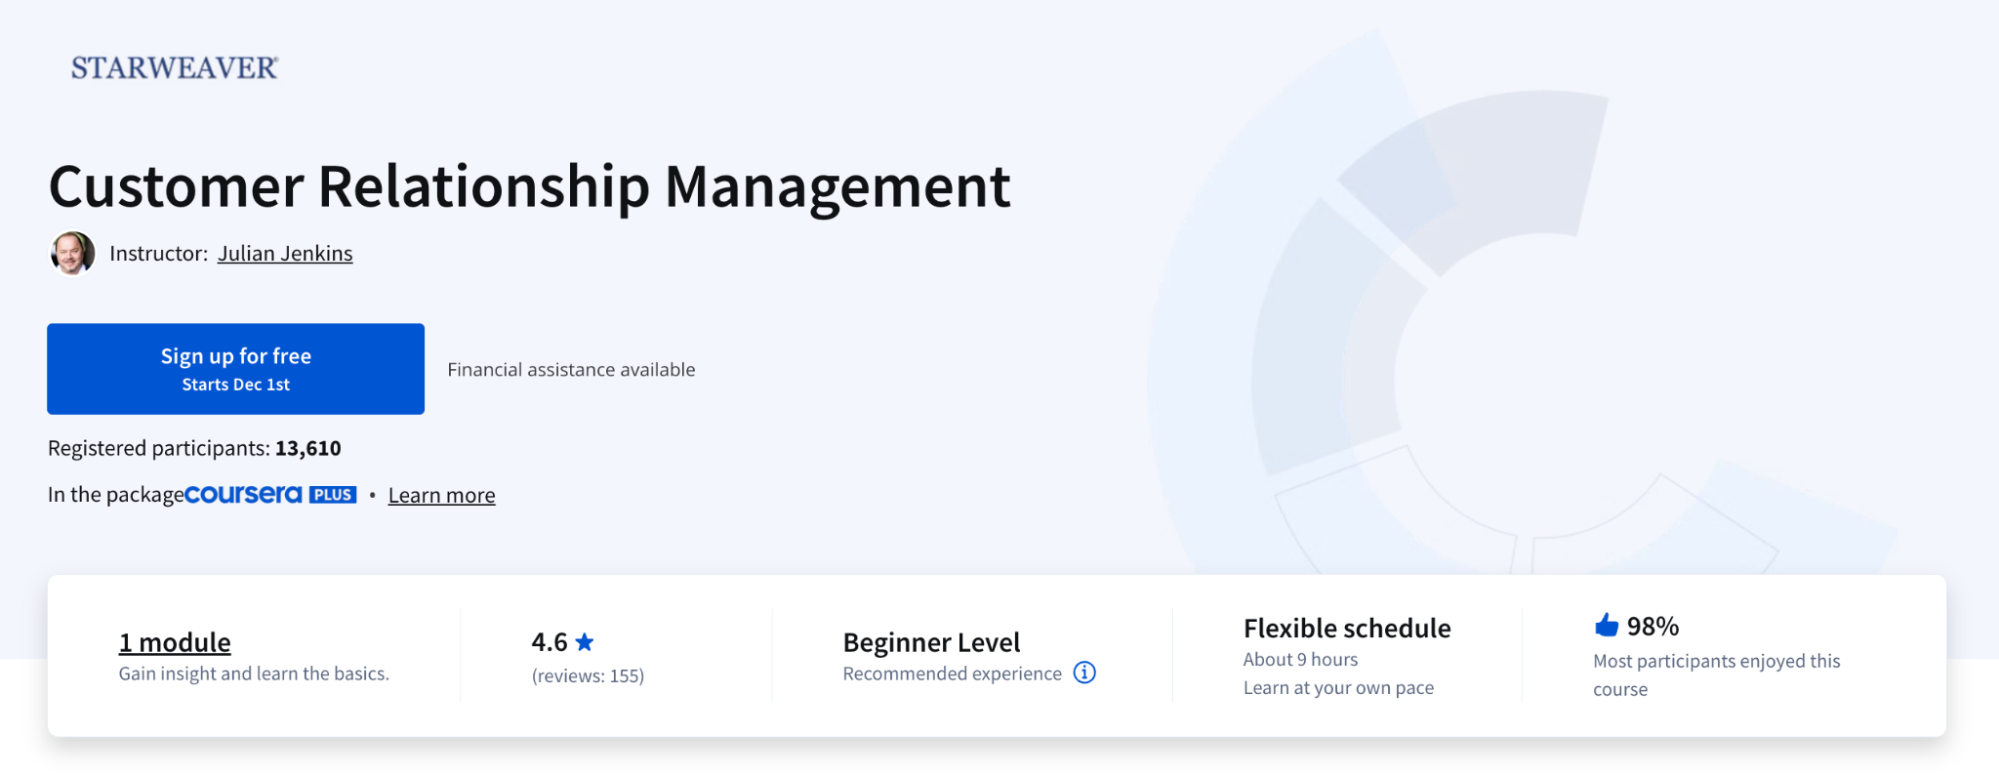Click the Recommended experience label
Viewport: 1999px width, 775px height.
(952, 674)
